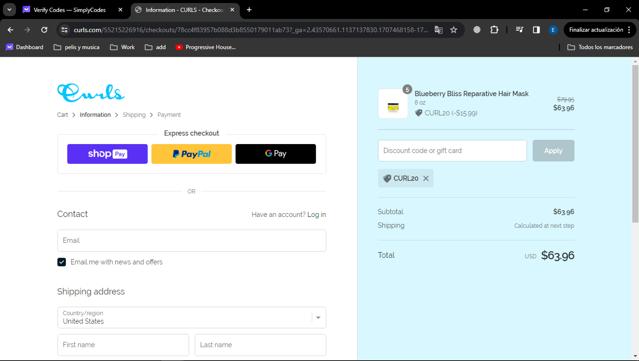Click Finalizar actualización button
The height and width of the screenshot is (361, 639).
pyautogui.click(x=596, y=30)
